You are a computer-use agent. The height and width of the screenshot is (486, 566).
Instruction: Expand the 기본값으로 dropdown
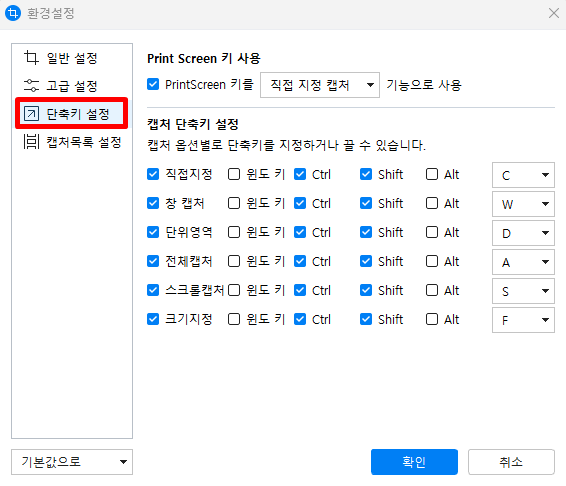(72, 462)
